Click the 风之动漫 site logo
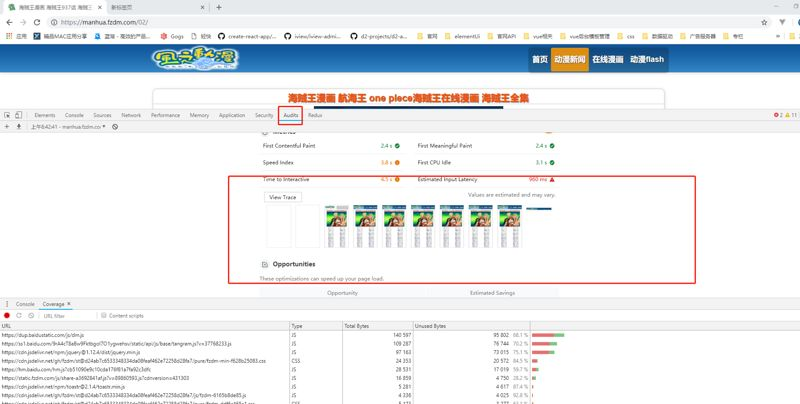The height and width of the screenshot is (404, 800). (x=195, y=59)
